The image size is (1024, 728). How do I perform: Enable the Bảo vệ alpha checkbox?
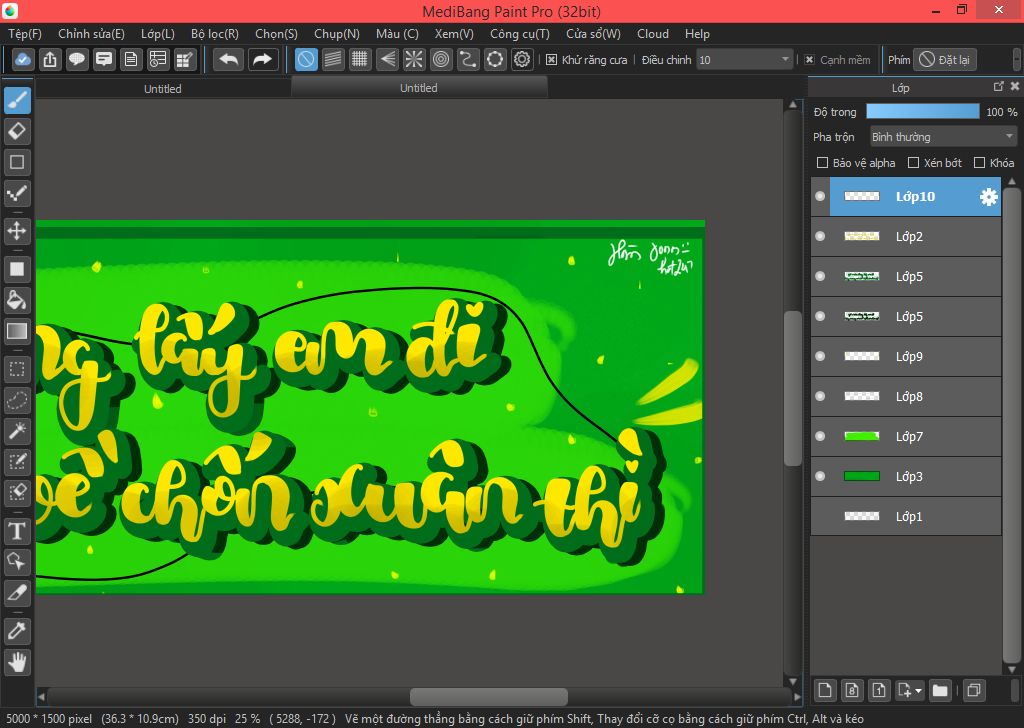click(822, 163)
